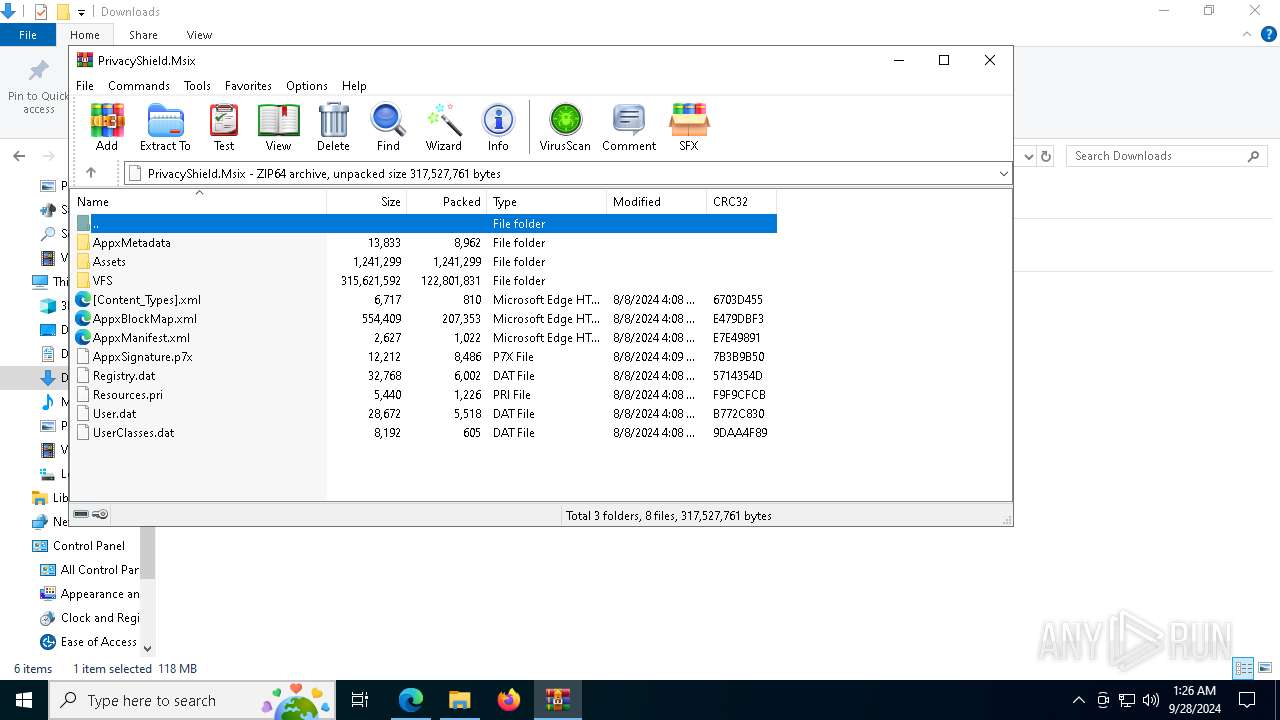Select the AppxSignature.p7x file

coord(425,357)
